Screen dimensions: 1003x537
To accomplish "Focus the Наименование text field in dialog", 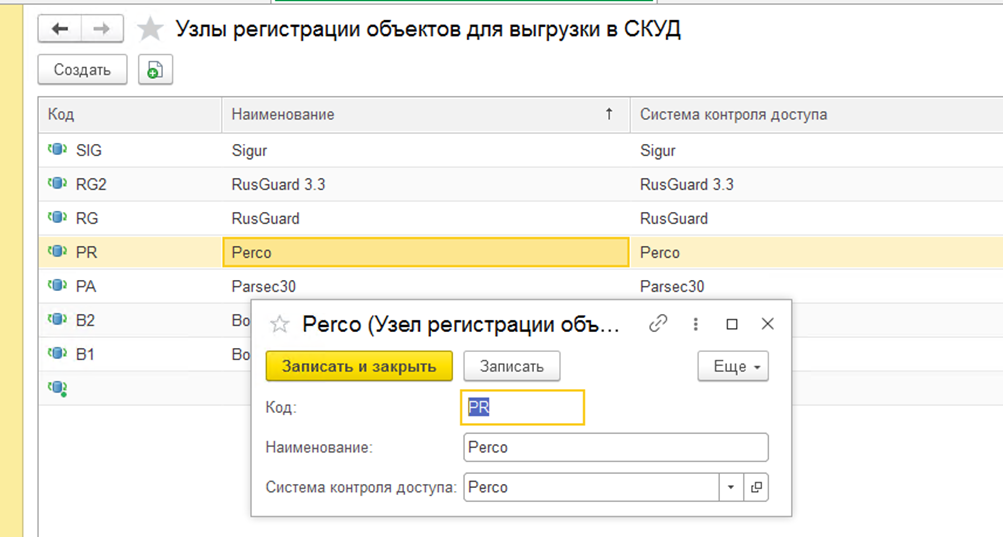I will pos(615,448).
